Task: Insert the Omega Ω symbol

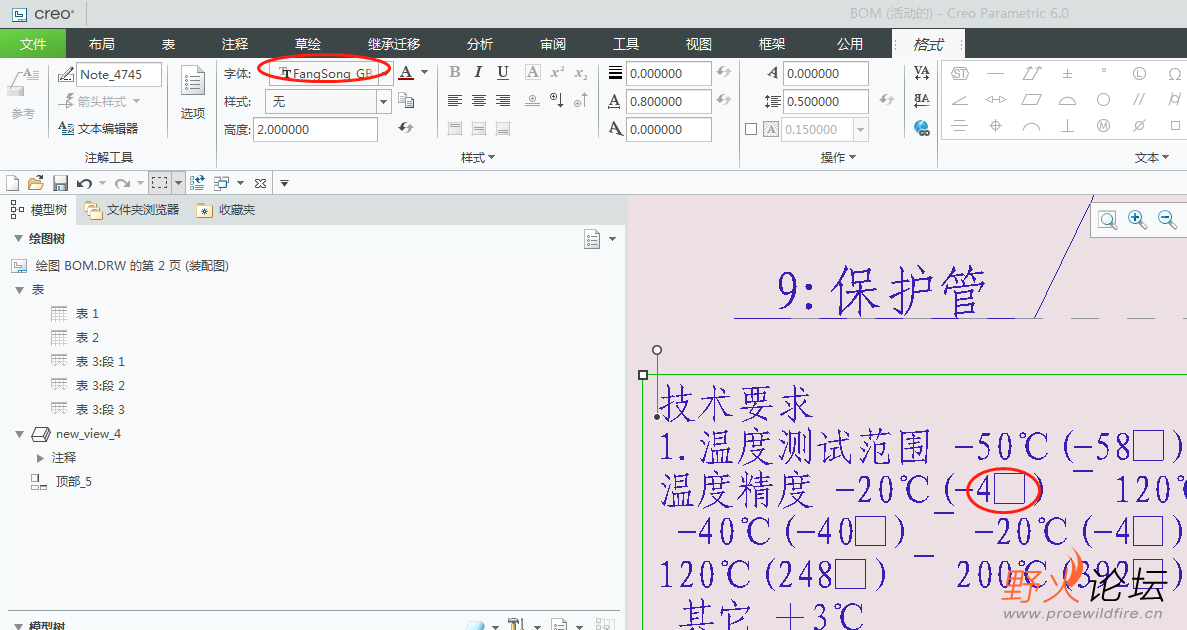Action: click(x=1174, y=74)
